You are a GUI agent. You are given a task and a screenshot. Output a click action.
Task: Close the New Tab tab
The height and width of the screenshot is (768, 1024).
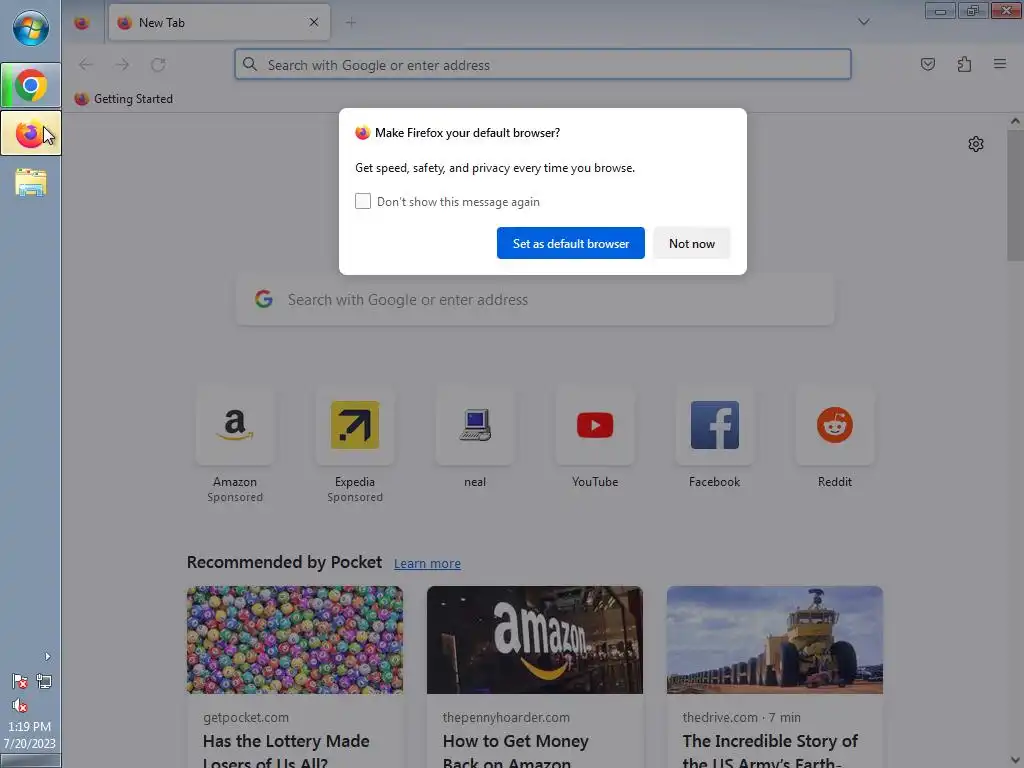pos(313,22)
